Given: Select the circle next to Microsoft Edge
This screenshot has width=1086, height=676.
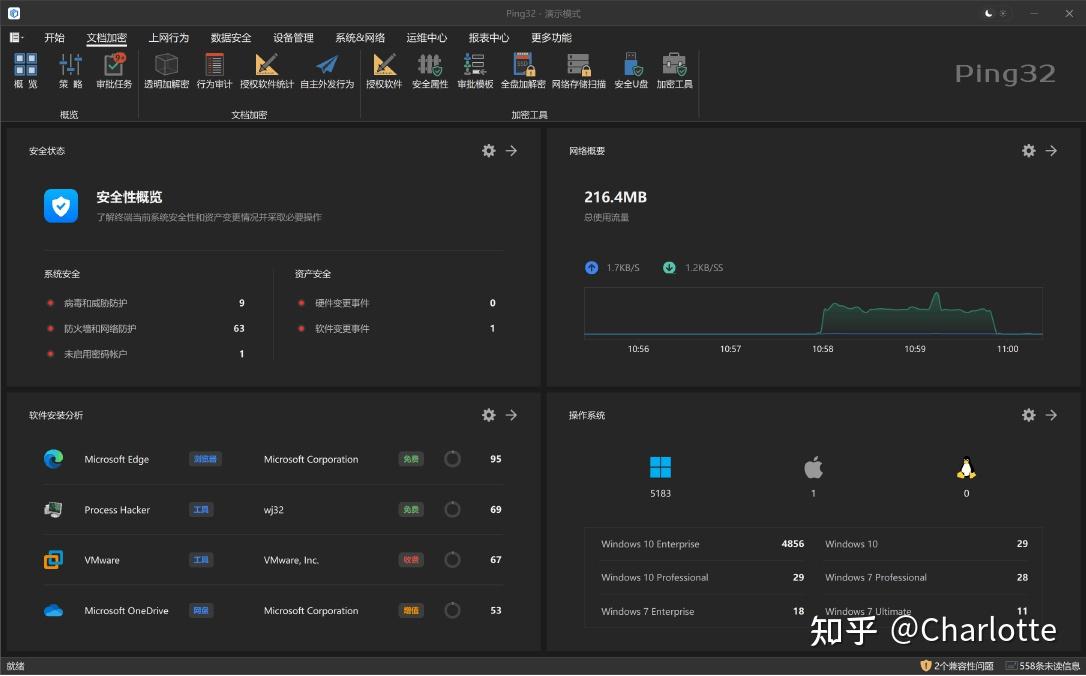Looking at the screenshot, I should (x=452, y=458).
